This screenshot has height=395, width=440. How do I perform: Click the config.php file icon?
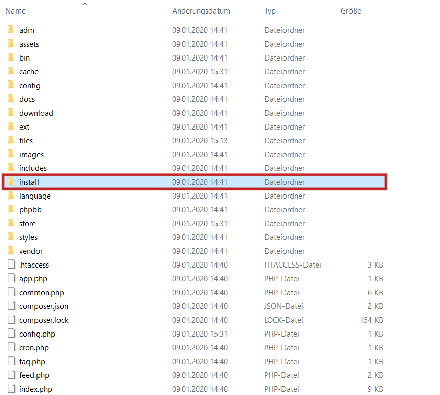(x=12, y=333)
